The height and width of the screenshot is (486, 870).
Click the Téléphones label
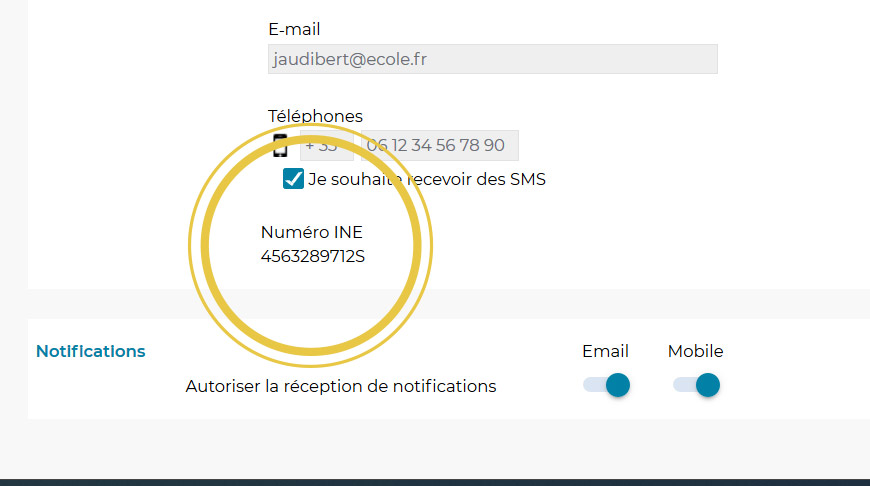(x=315, y=116)
